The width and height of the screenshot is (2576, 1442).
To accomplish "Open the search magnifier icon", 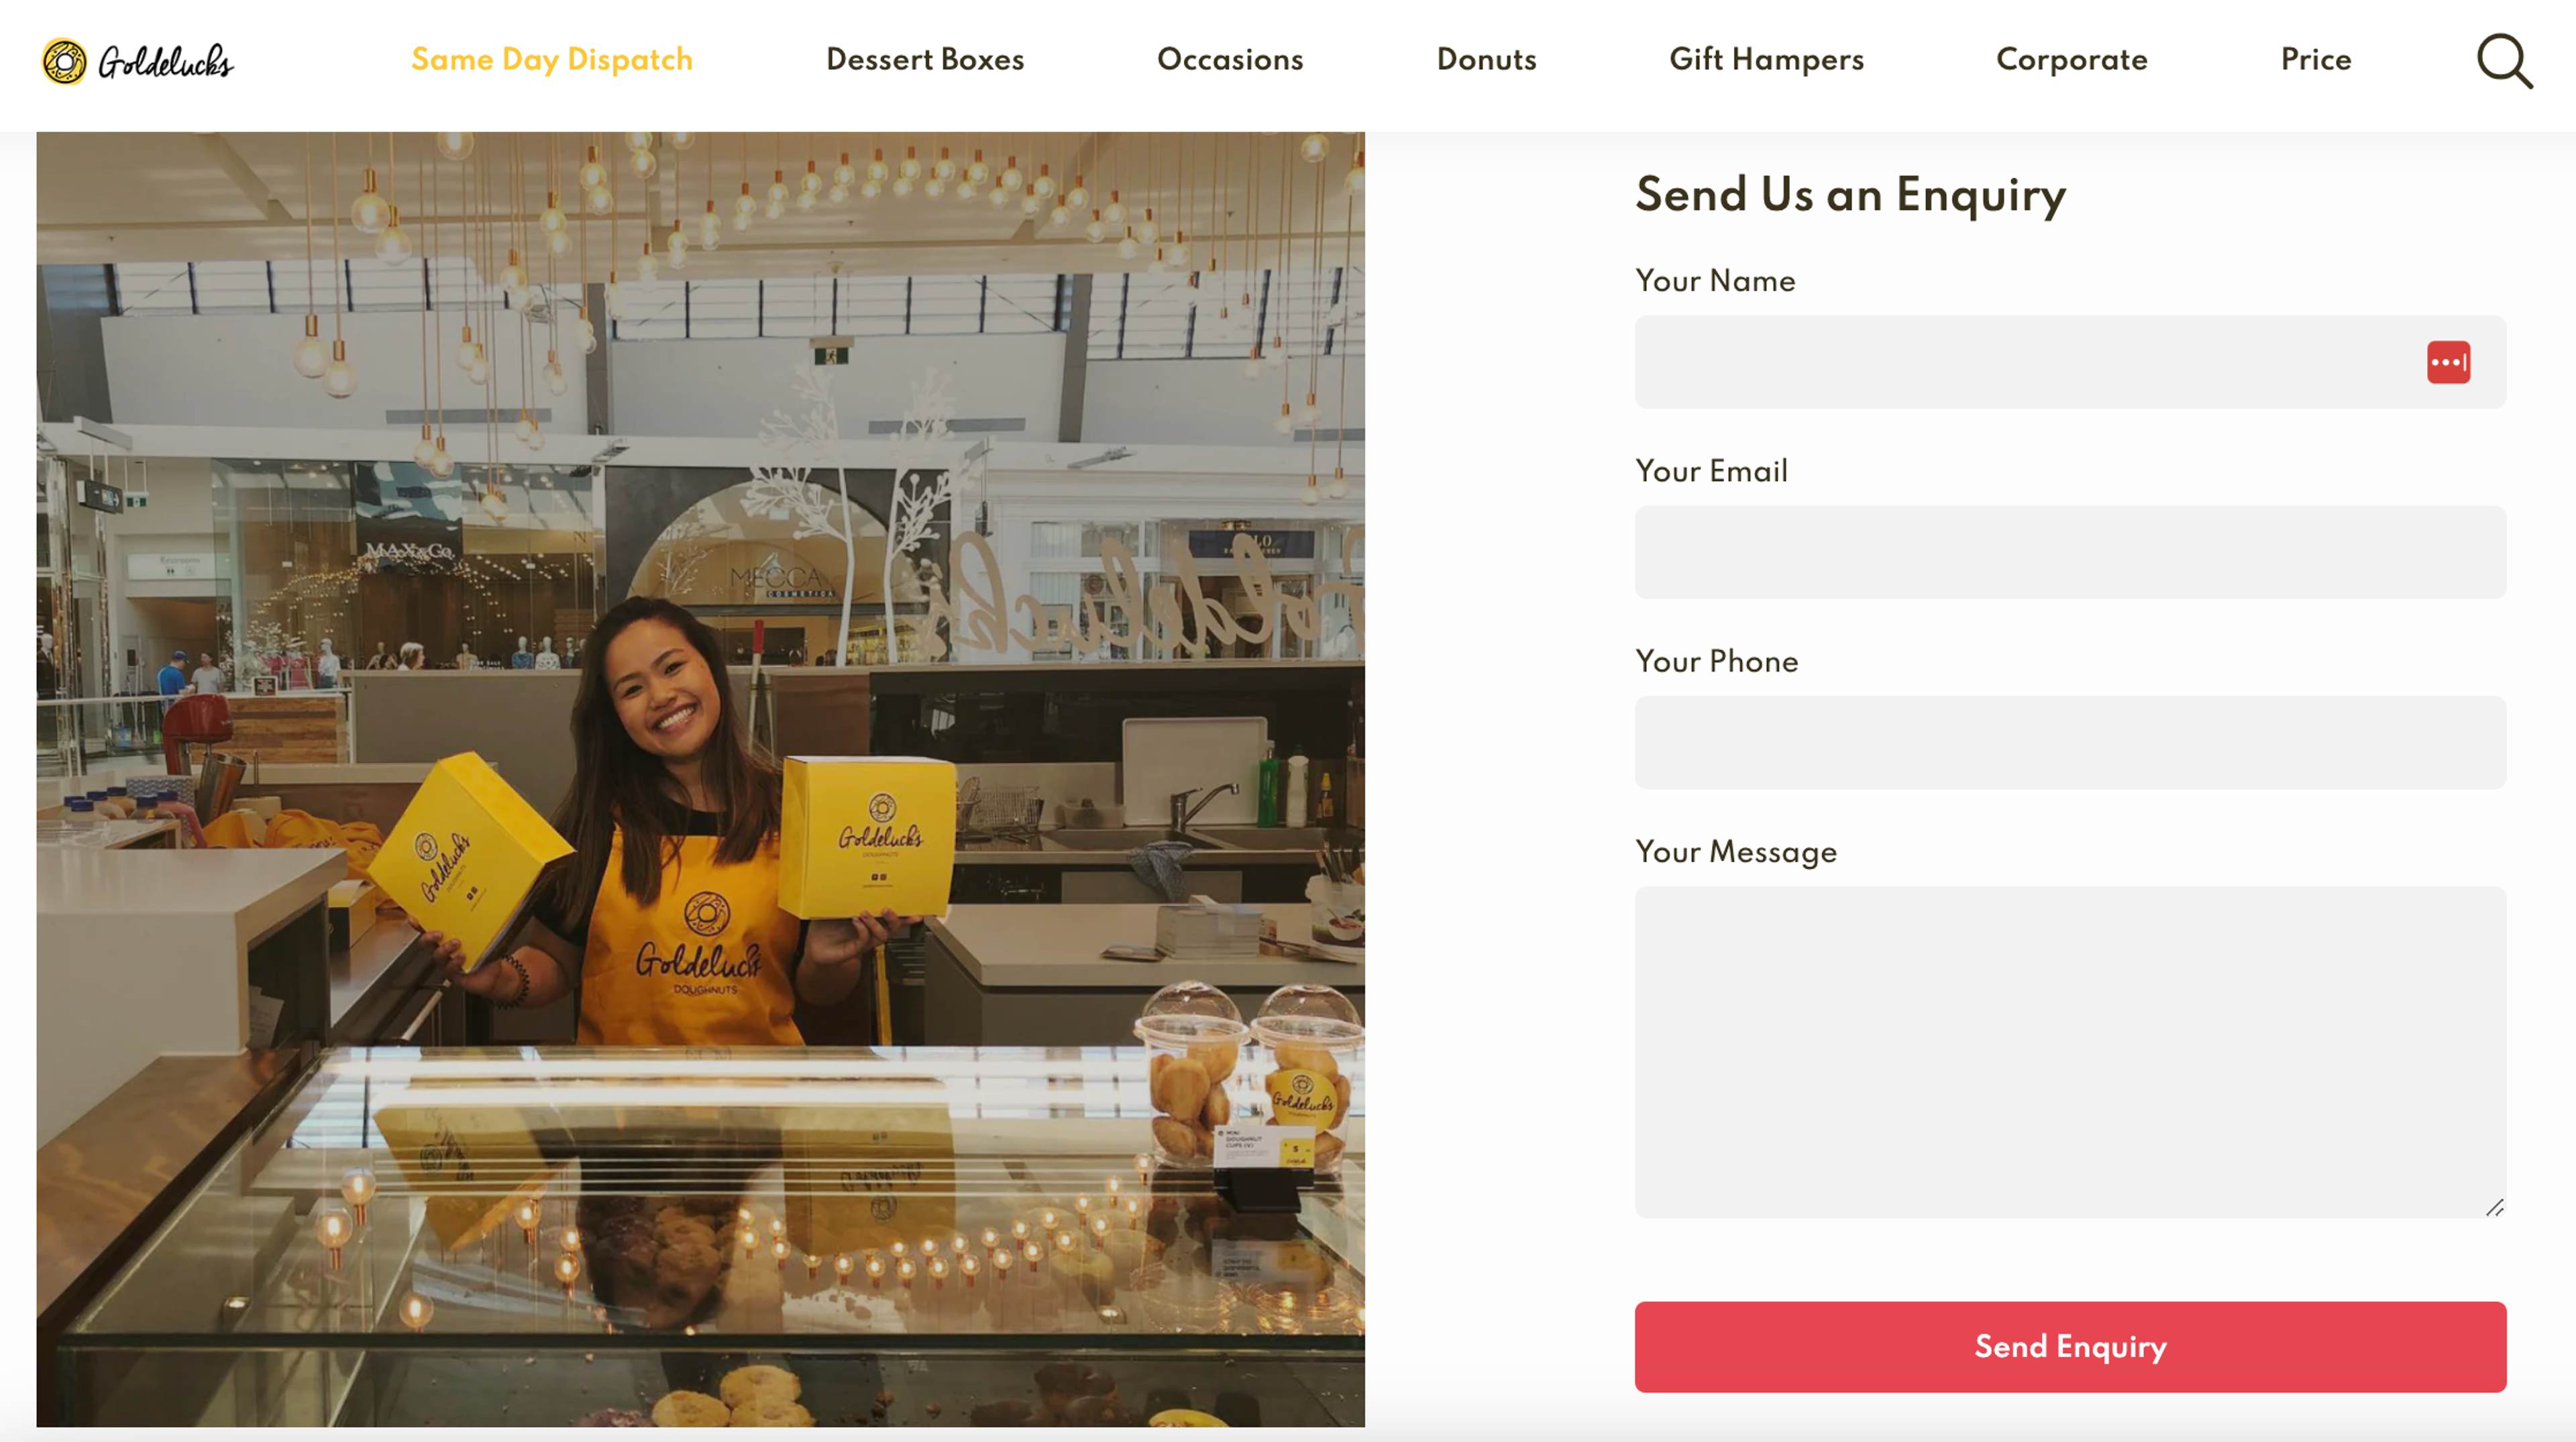I will [2506, 62].
